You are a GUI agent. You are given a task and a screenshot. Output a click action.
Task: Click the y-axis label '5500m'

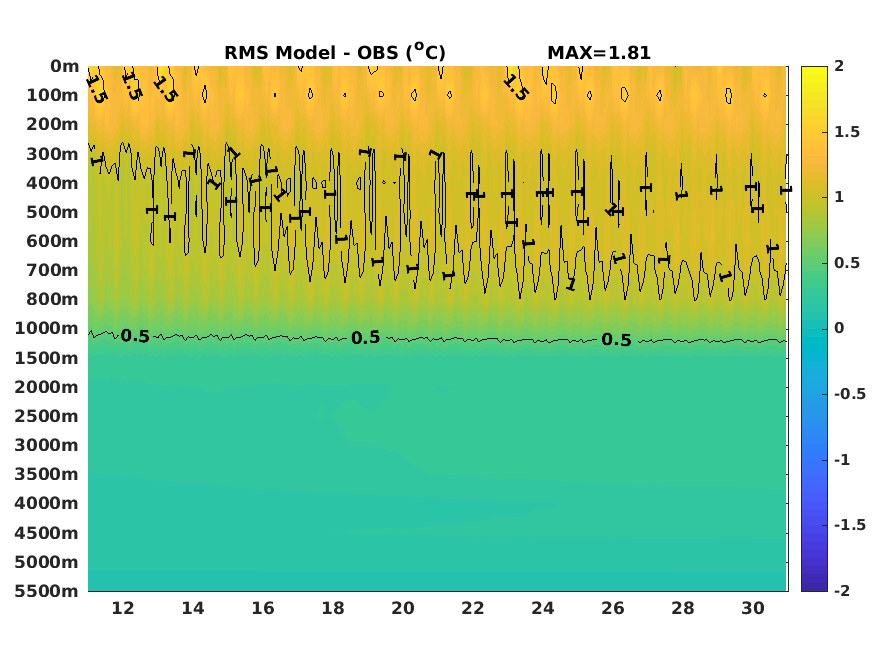pos(47,591)
